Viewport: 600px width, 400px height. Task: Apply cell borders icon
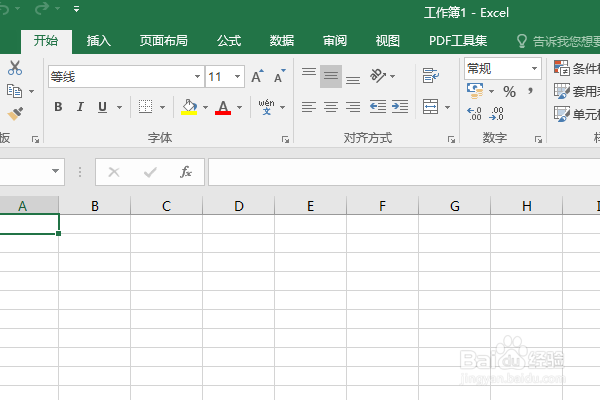coord(145,107)
